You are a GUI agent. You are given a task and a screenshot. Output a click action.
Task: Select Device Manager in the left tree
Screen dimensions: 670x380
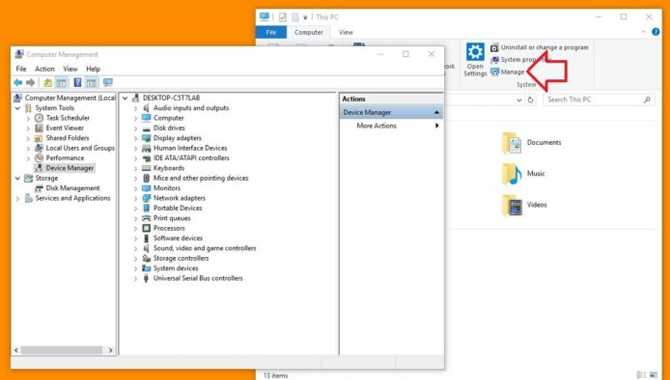[70, 168]
